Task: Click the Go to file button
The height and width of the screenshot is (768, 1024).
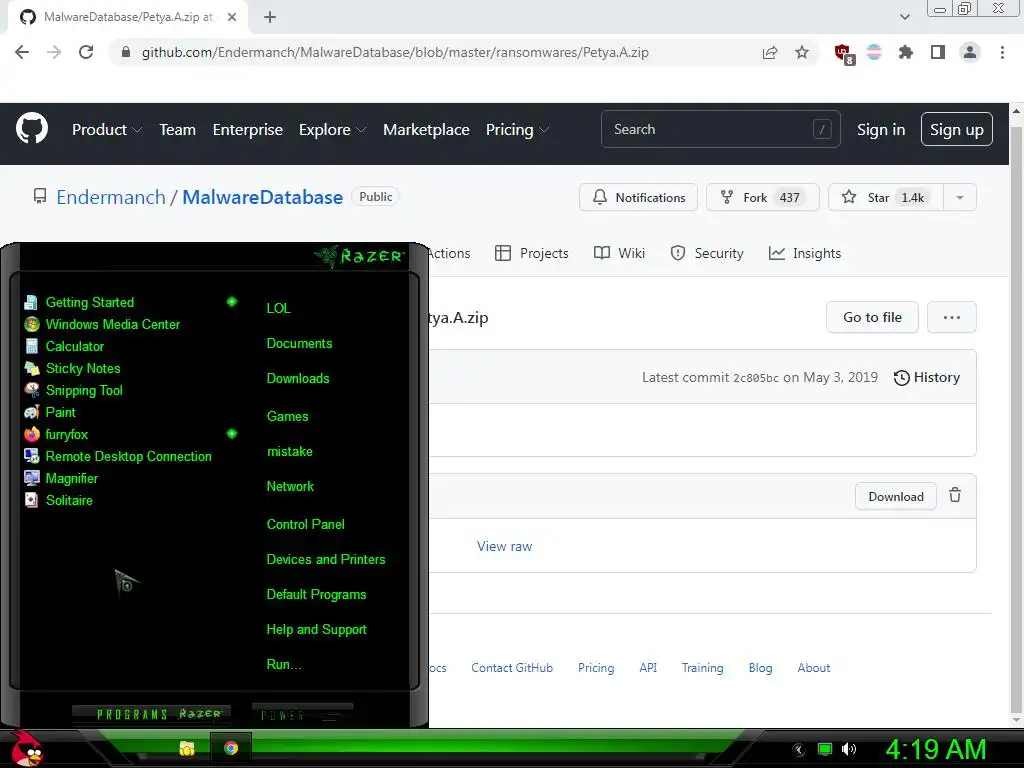Action: click(872, 317)
